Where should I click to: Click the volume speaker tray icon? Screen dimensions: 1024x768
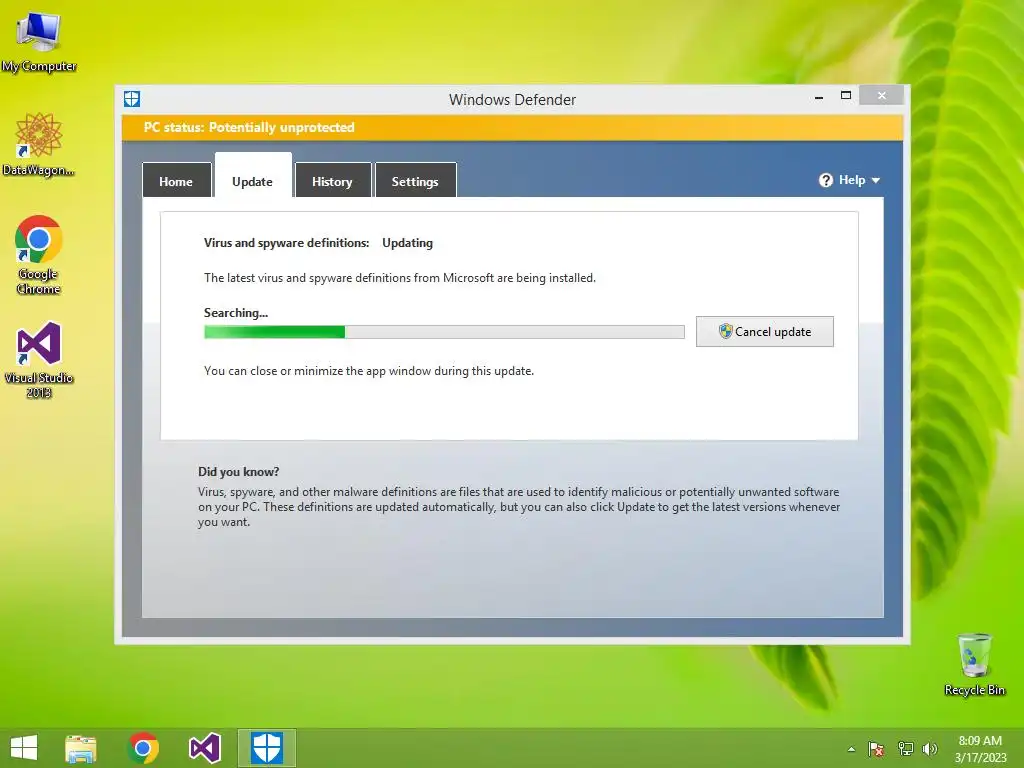tap(930, 749)
